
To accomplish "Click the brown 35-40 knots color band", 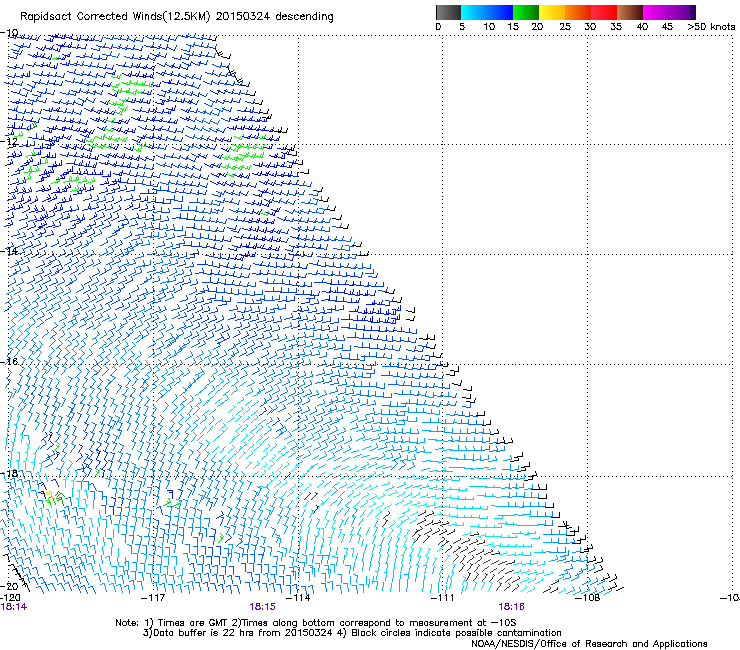I will click(x=630, y=12).
